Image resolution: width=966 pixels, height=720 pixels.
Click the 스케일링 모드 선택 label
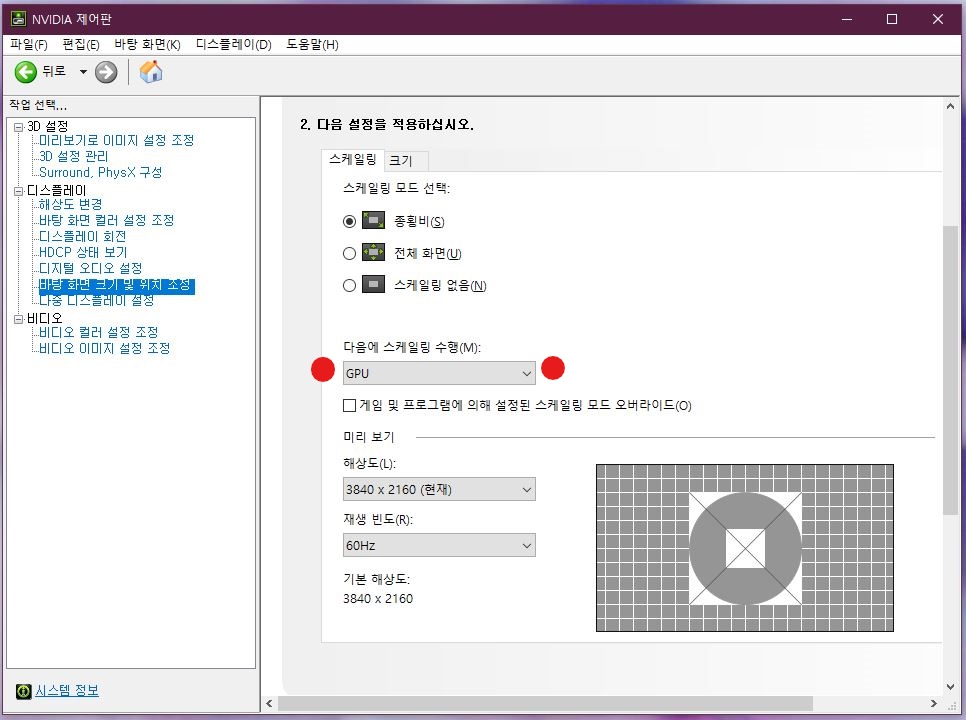(396, 188)
